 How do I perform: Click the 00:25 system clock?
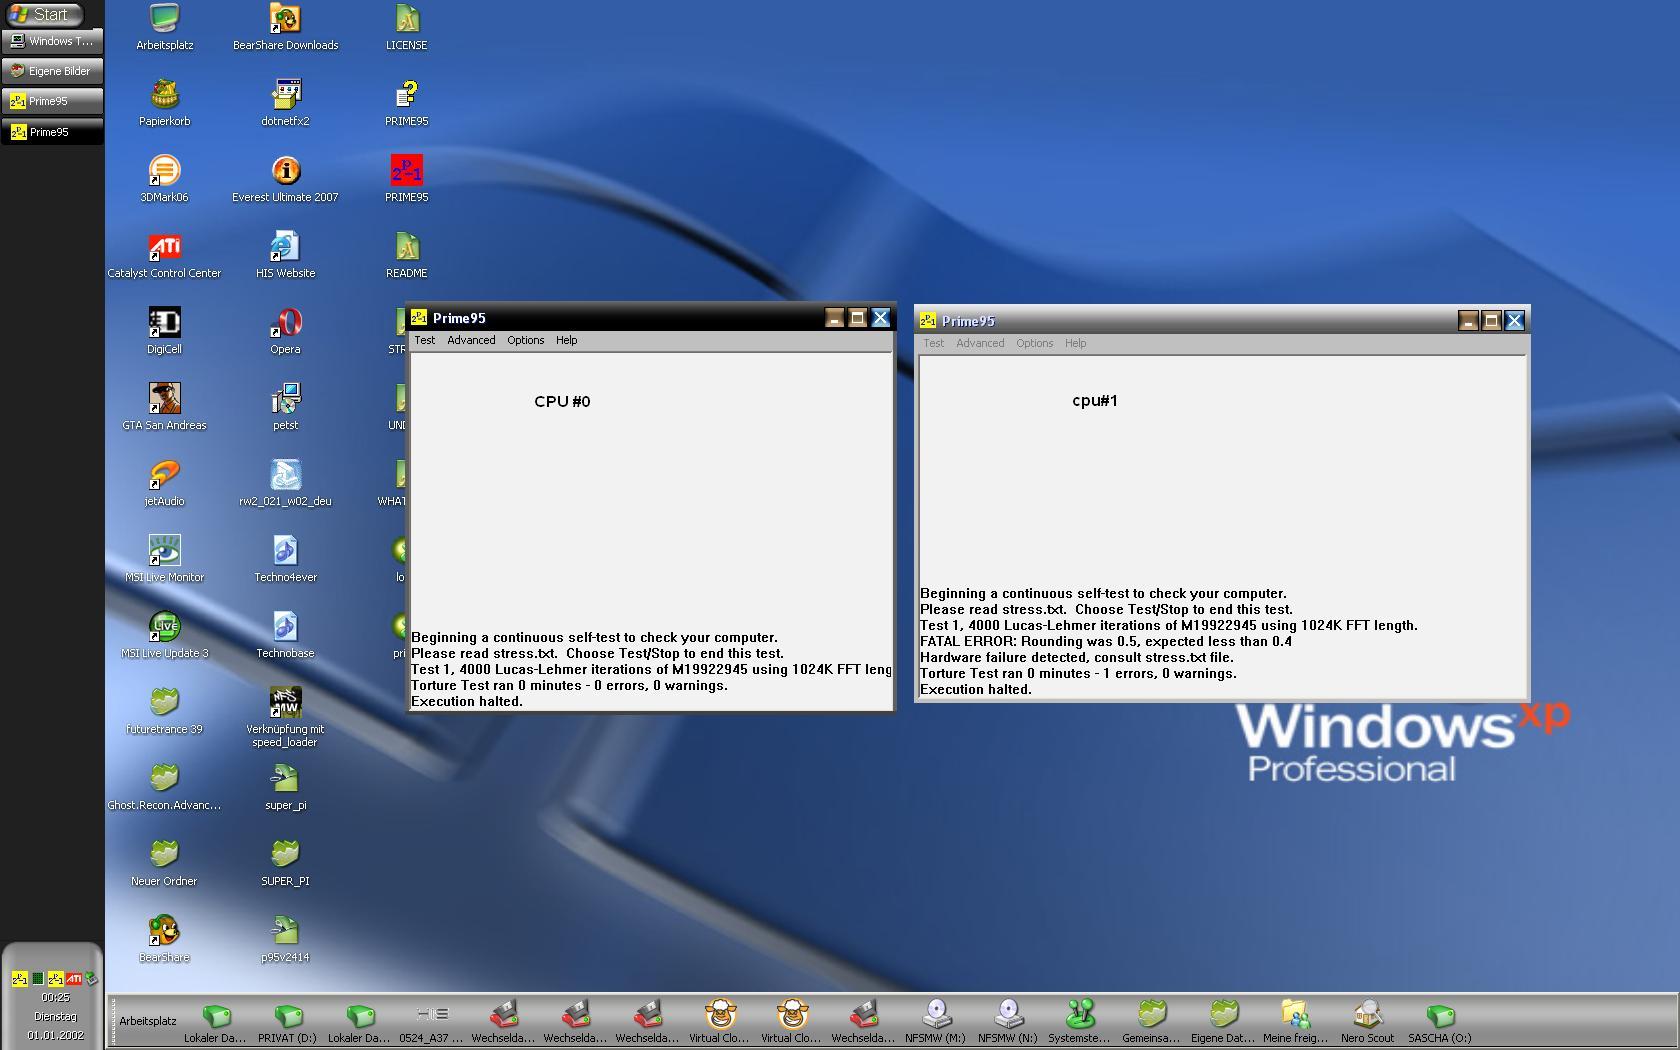pos(55,997)
